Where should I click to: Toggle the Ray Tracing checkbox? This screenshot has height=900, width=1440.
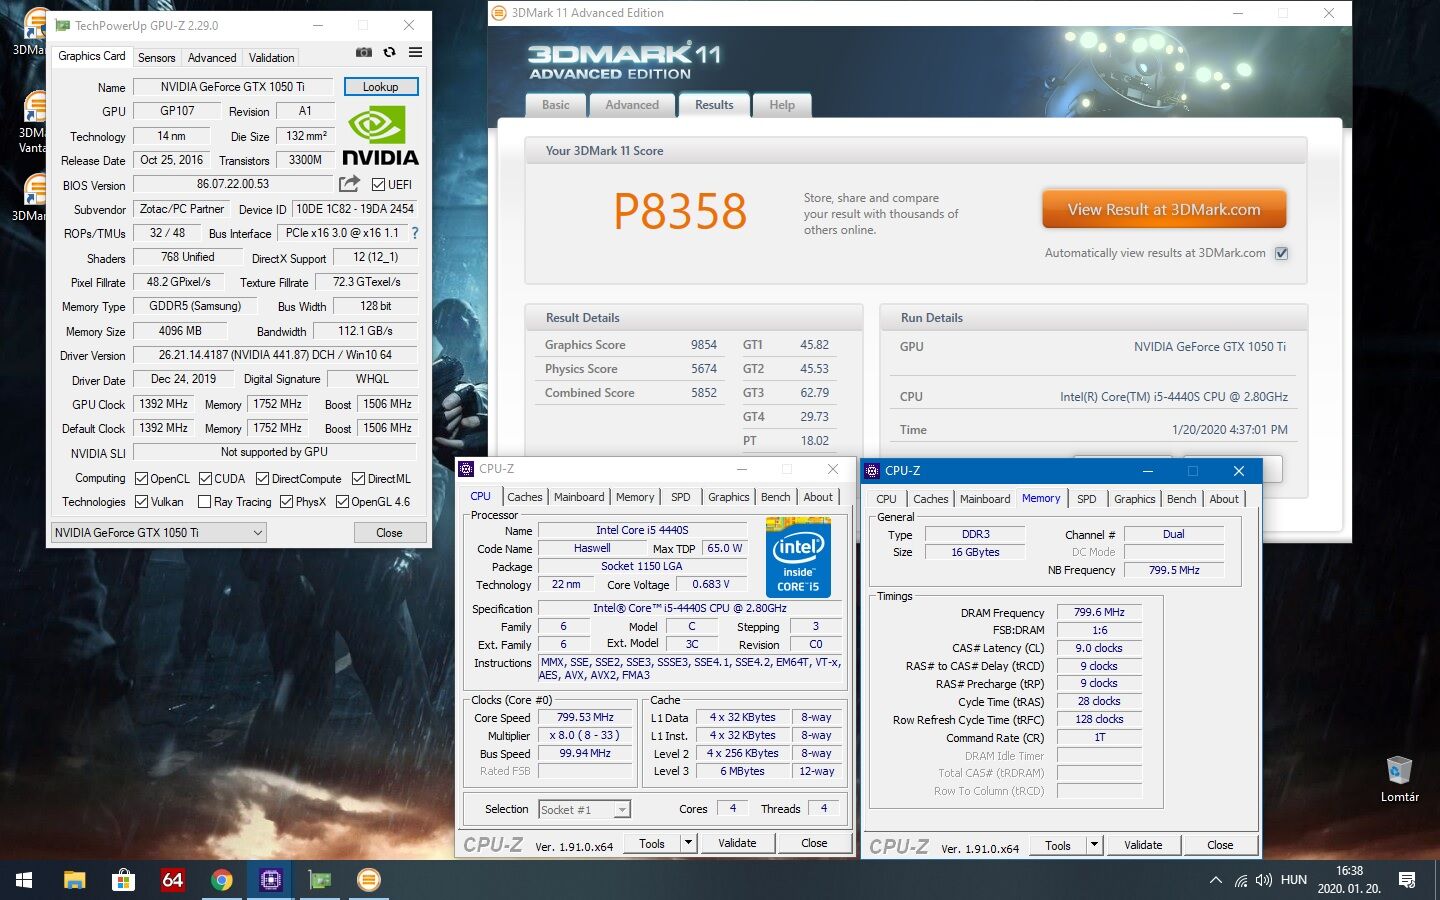204,502
